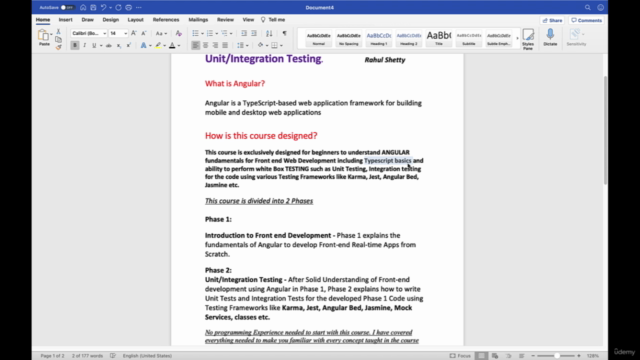Undo the last action

[x=104, y=7]
